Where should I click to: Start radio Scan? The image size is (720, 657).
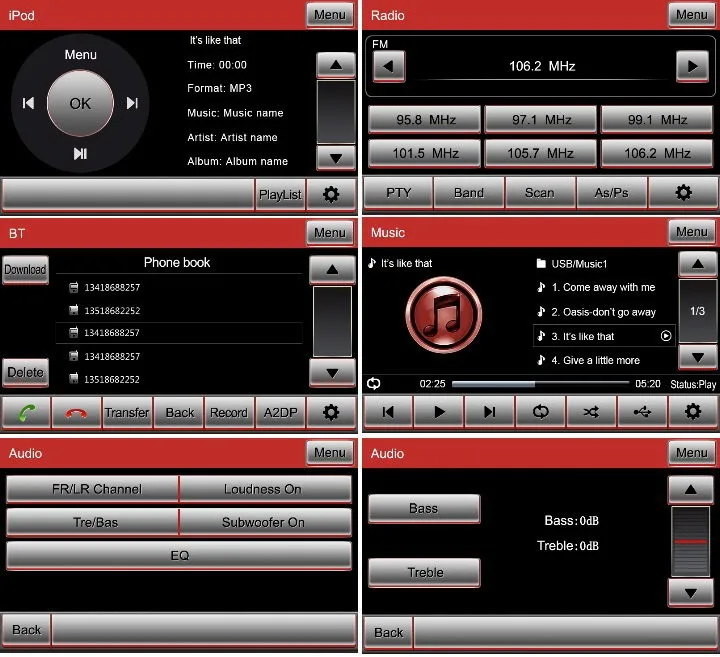click(540, 193)
